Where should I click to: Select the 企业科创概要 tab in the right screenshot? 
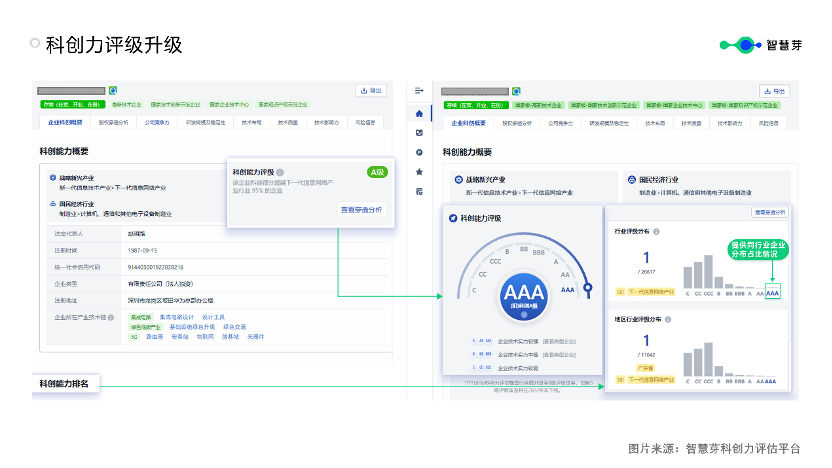(x=469, y=123)
